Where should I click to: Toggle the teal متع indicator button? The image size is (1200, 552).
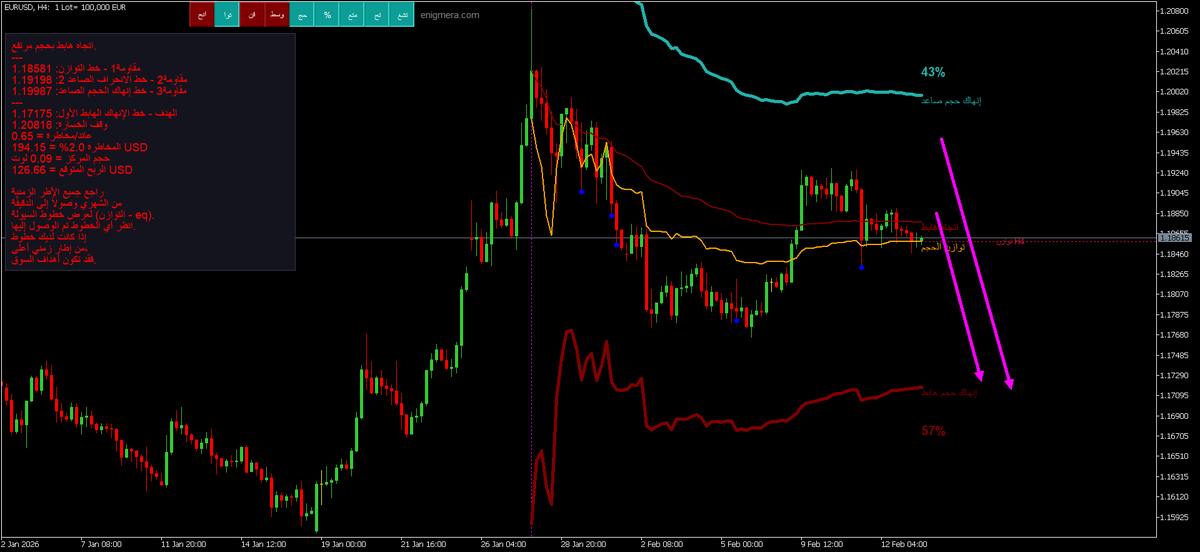[x=353, y=15]
